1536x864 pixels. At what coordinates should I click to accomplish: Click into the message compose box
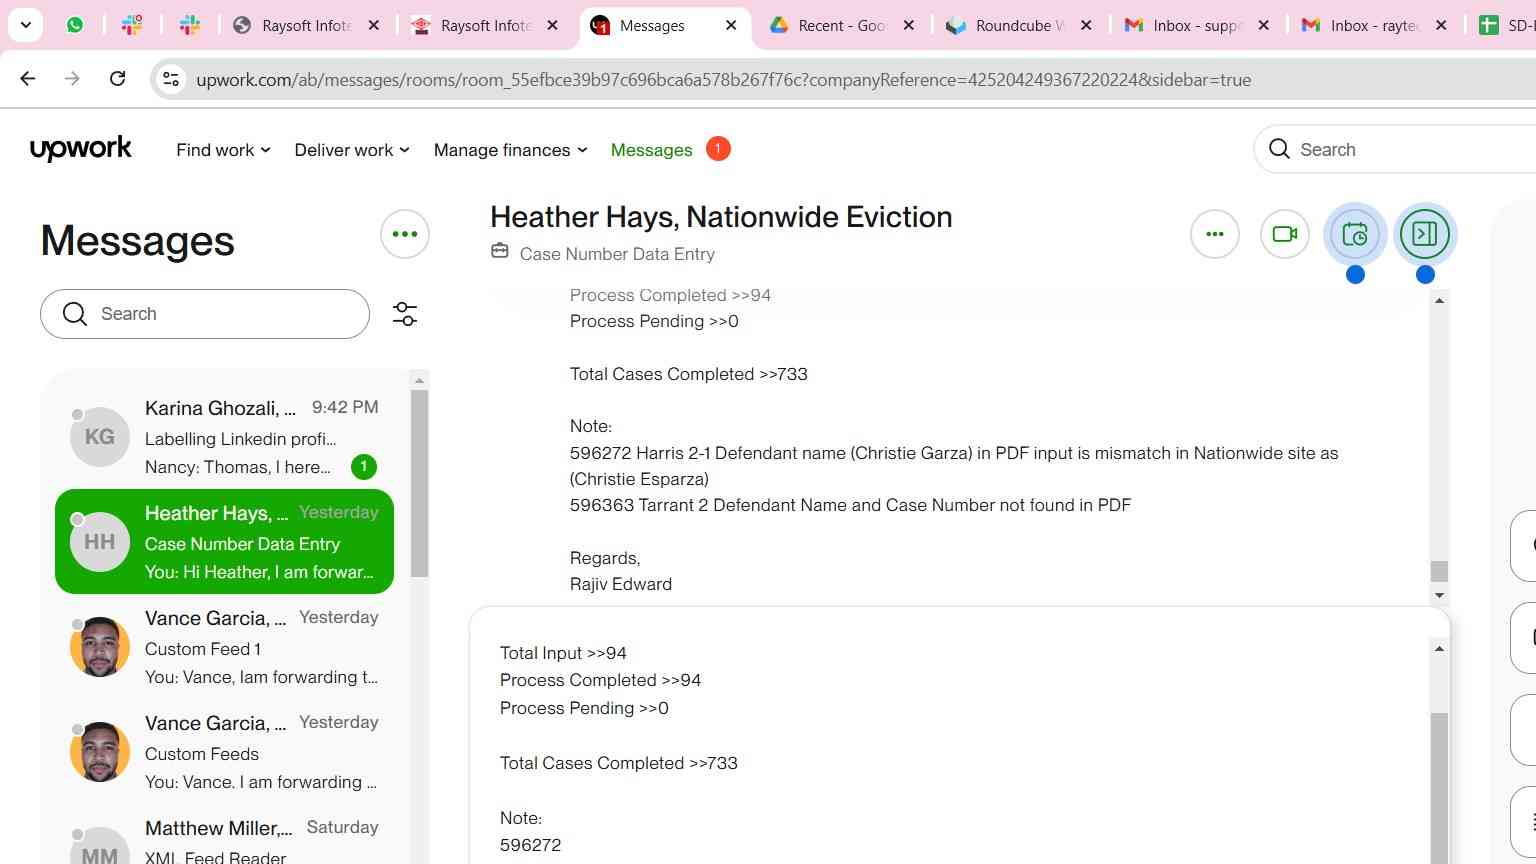click(x=960, y=748)
